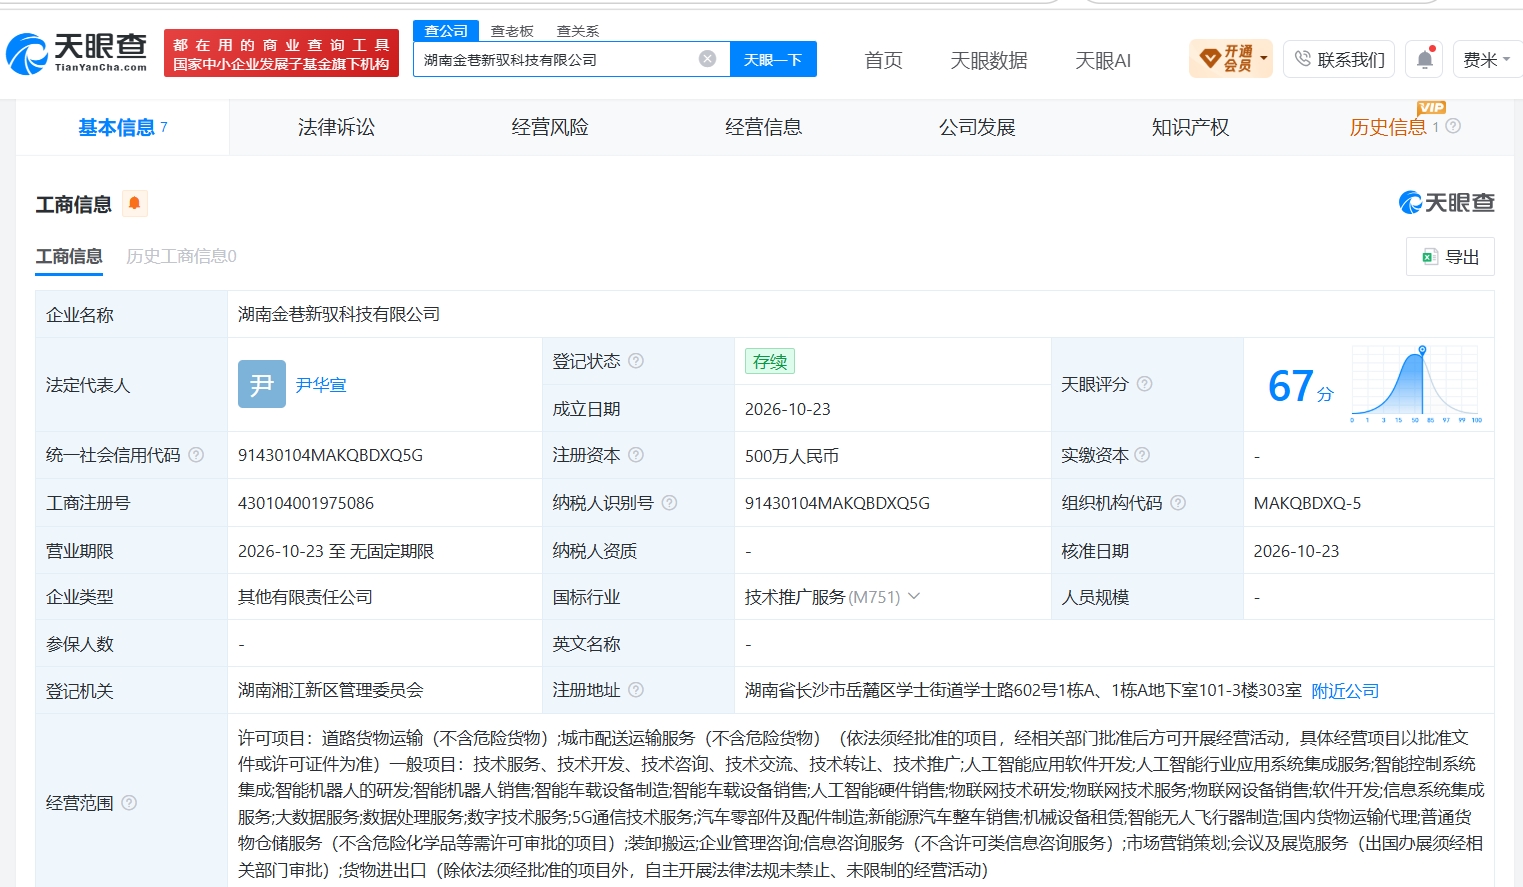Open 附近公司 nearby companies link

tap(1345, 691)
